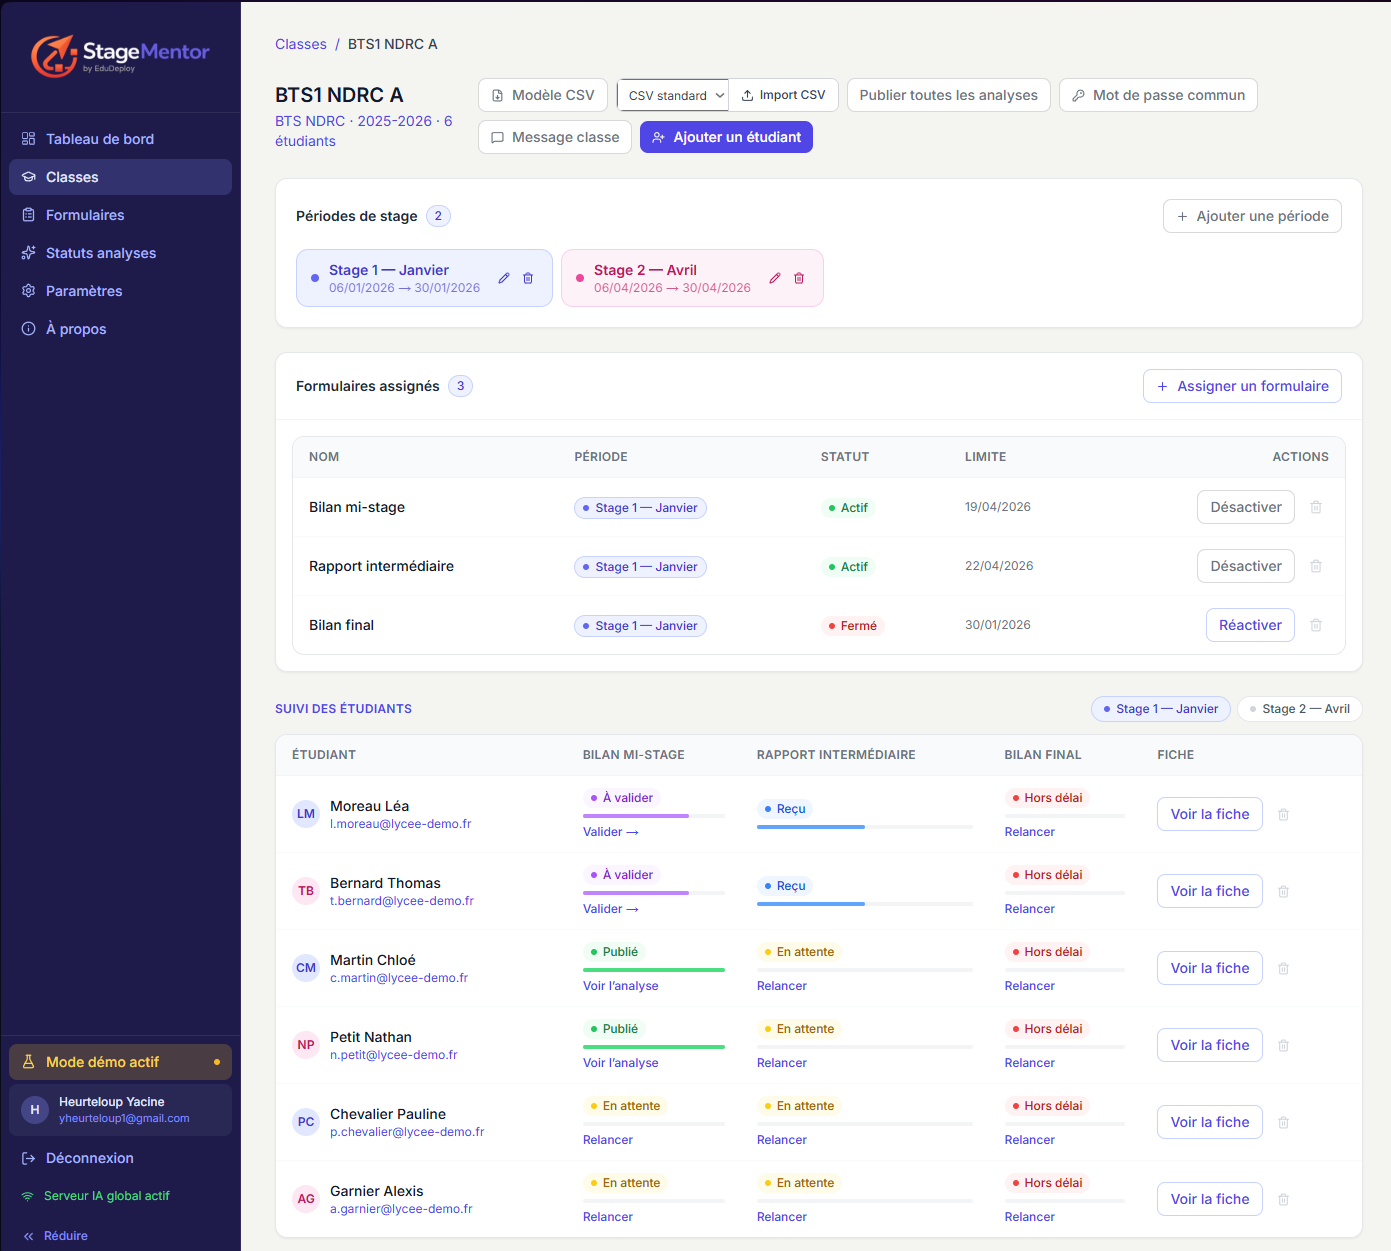
Task: Click Martin Chloé's Bilan mi-stage progress bar
Action: point(653,969)
